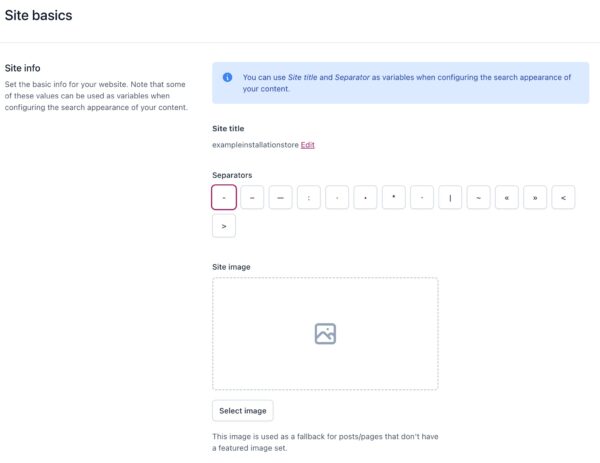The image size is (600, 463).
Task: Choose the bullet separator
Action: coord(366,198)
